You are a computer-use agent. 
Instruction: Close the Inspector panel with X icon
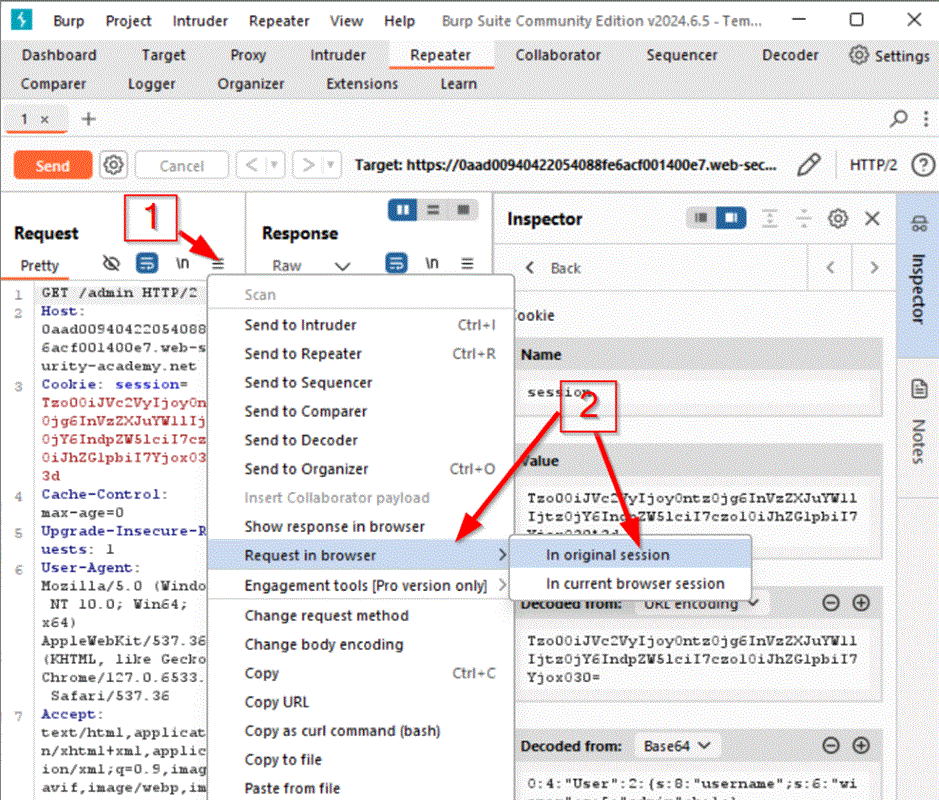click(872, 218)
